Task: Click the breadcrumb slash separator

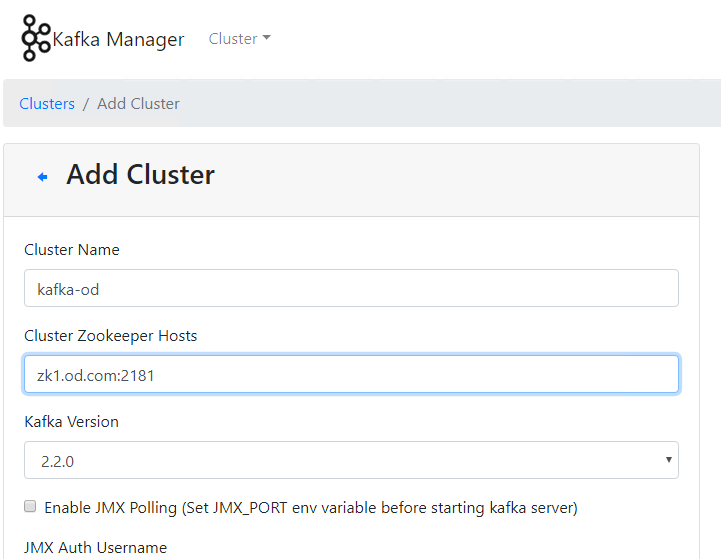Action: (86, 104)
